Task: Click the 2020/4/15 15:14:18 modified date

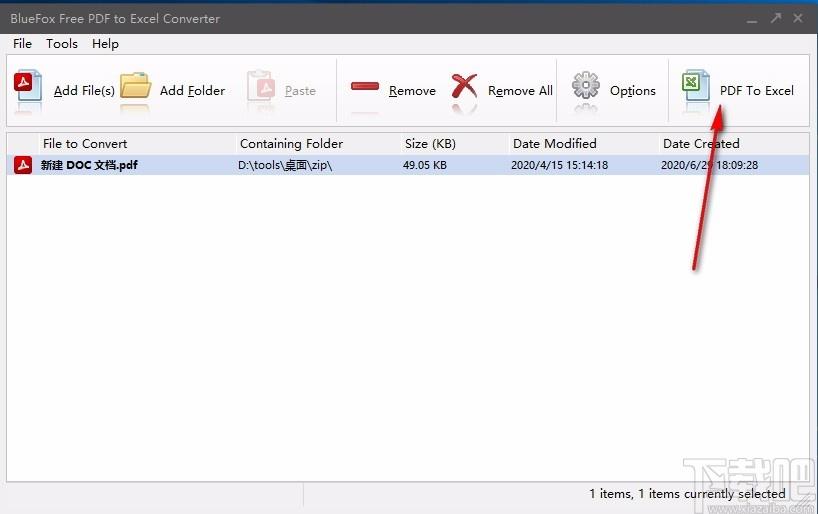Action: 559,165
